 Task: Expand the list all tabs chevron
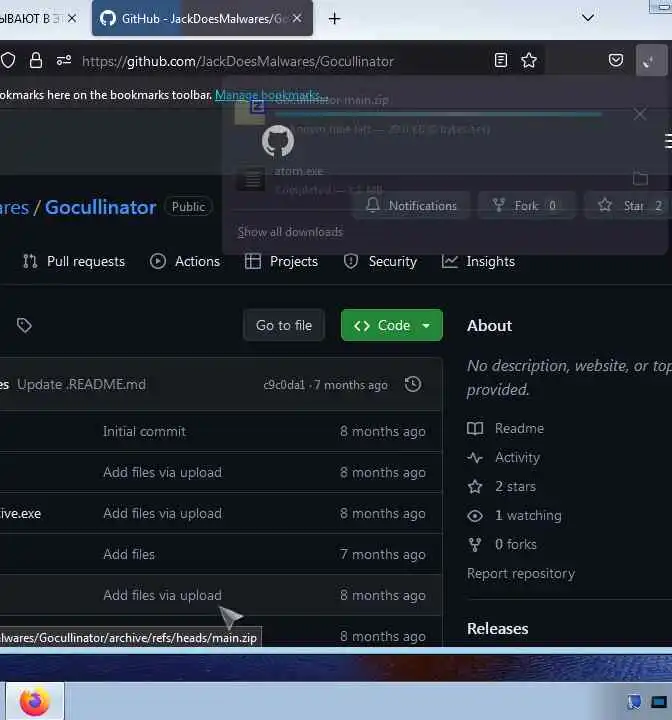click(587, 18)
